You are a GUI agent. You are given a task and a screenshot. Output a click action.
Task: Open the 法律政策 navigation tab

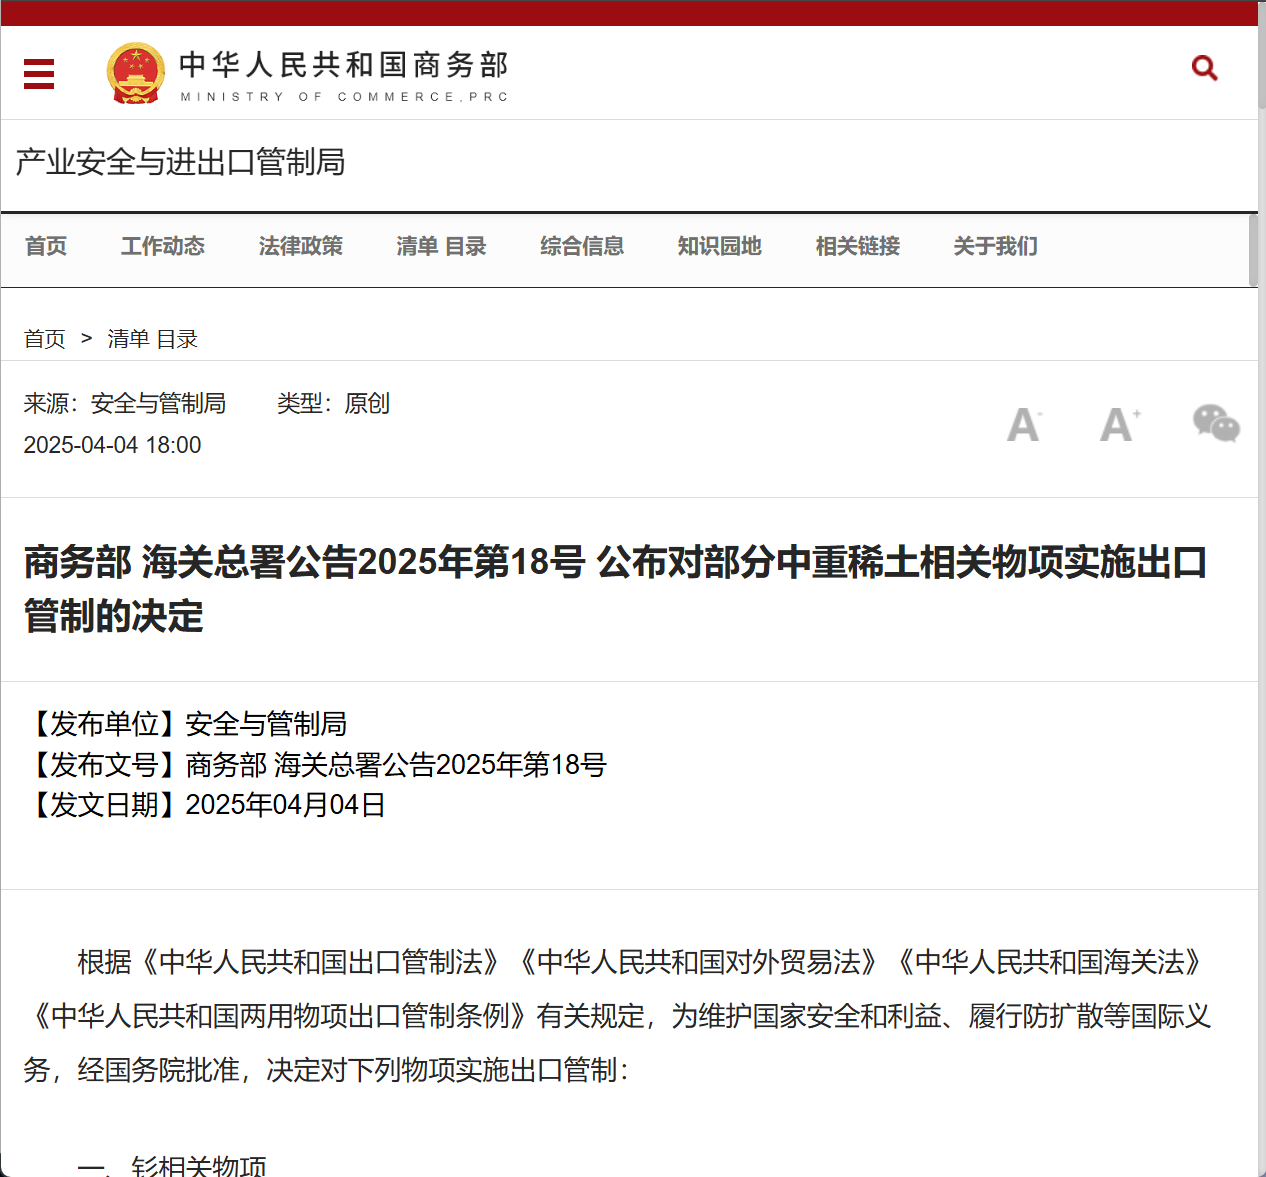pyautogui.click(x=301, y=246)
